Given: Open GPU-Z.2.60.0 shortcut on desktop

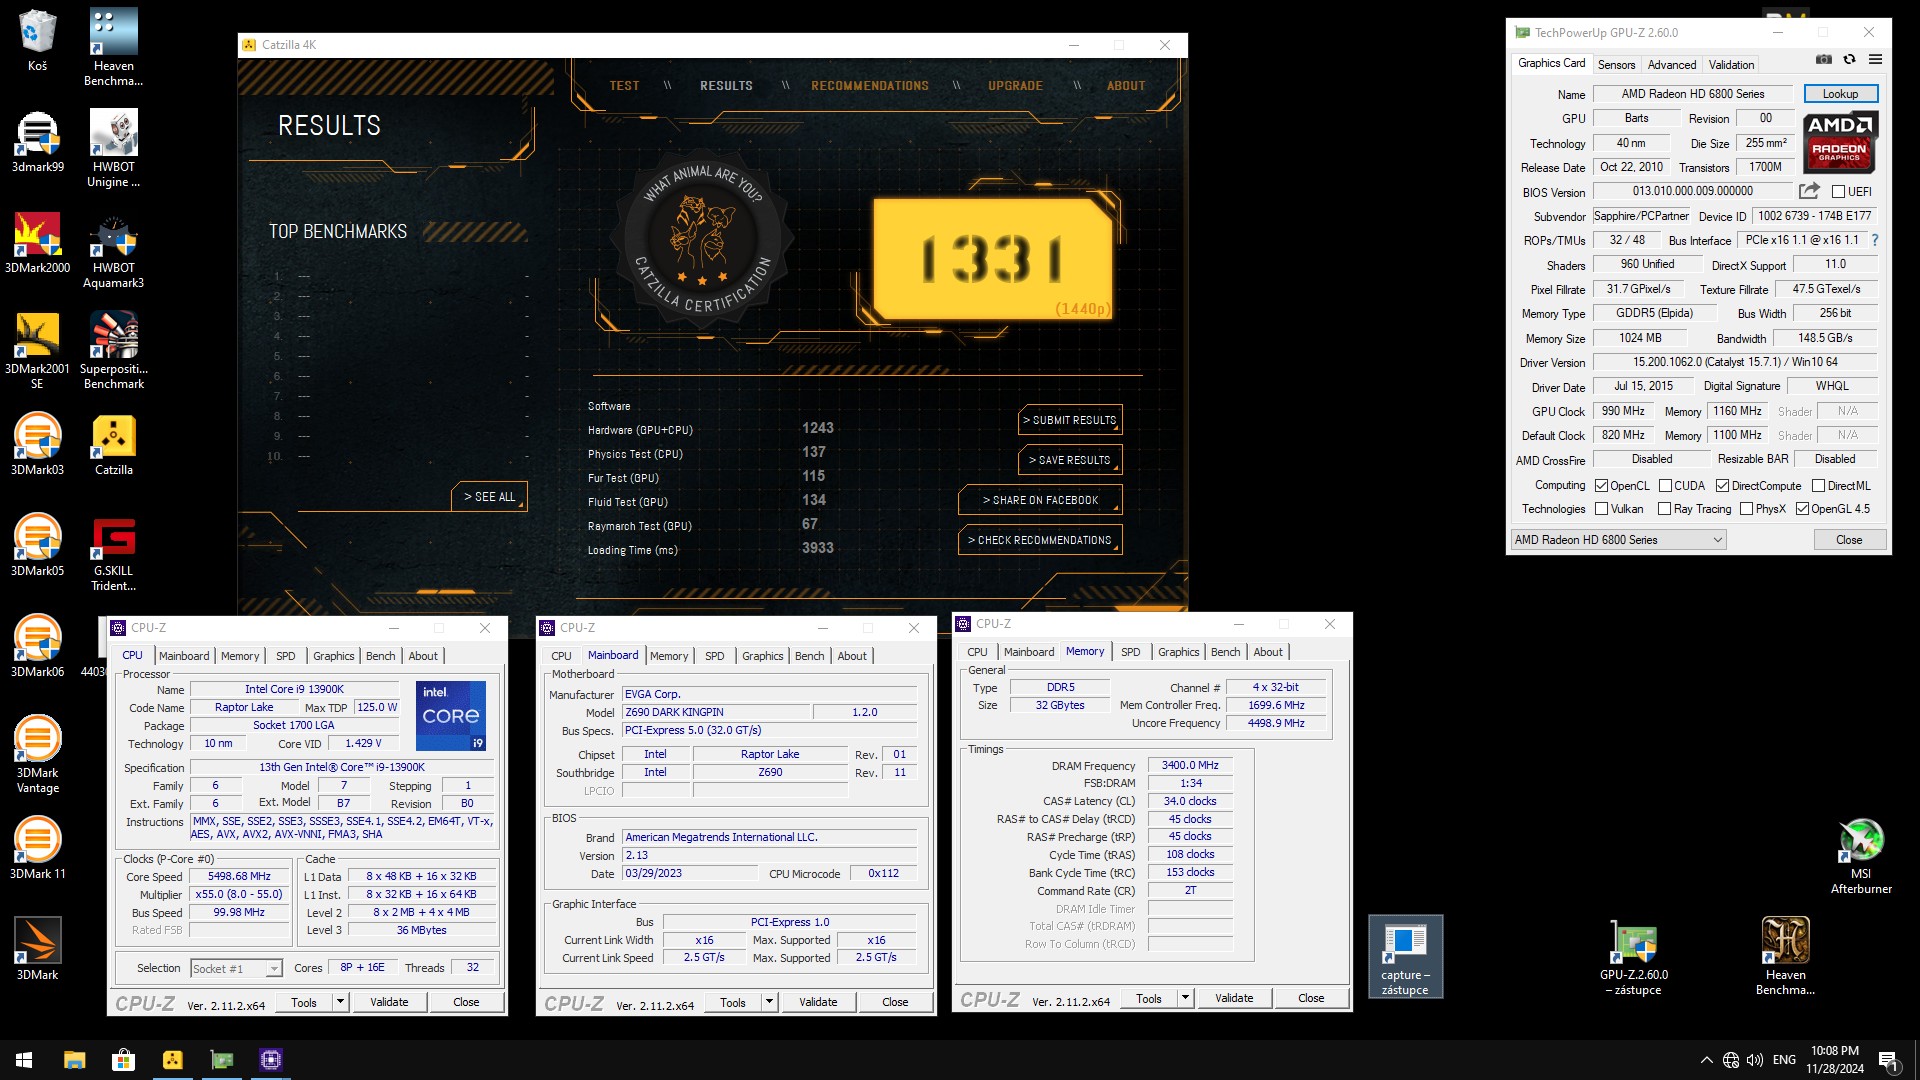Looking at the screenshot, I should click(1634, 956).
